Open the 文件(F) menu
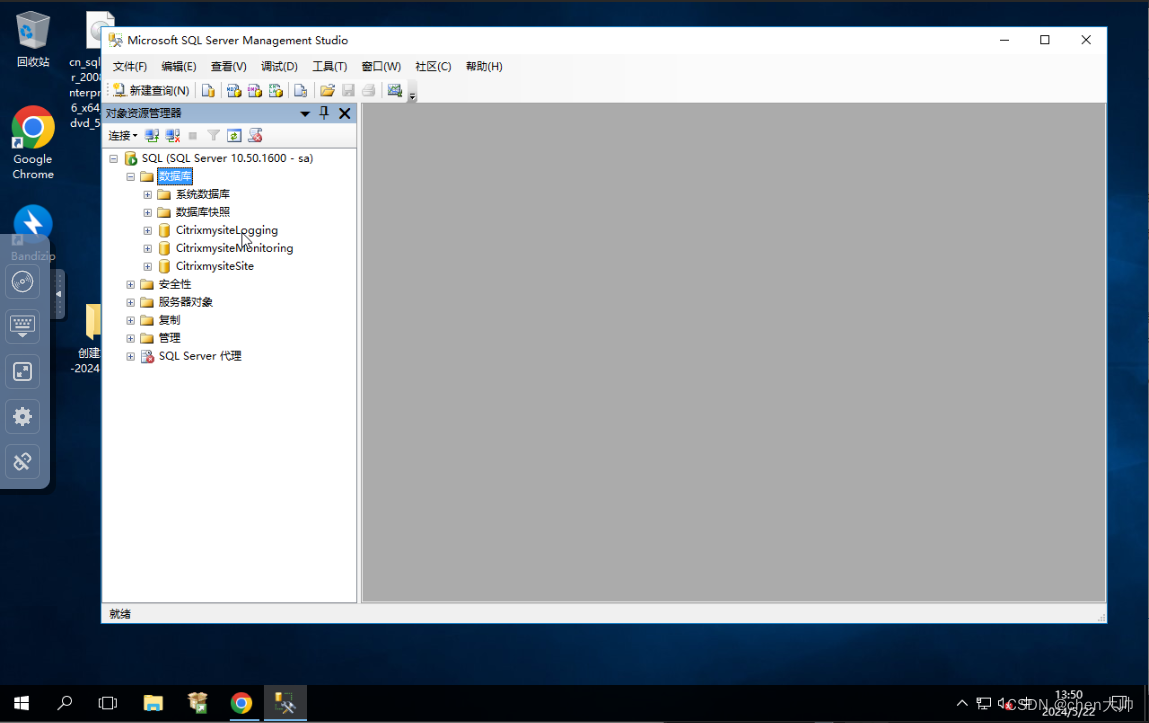This screenshot has width=1149, height=723. coord(130,66)
